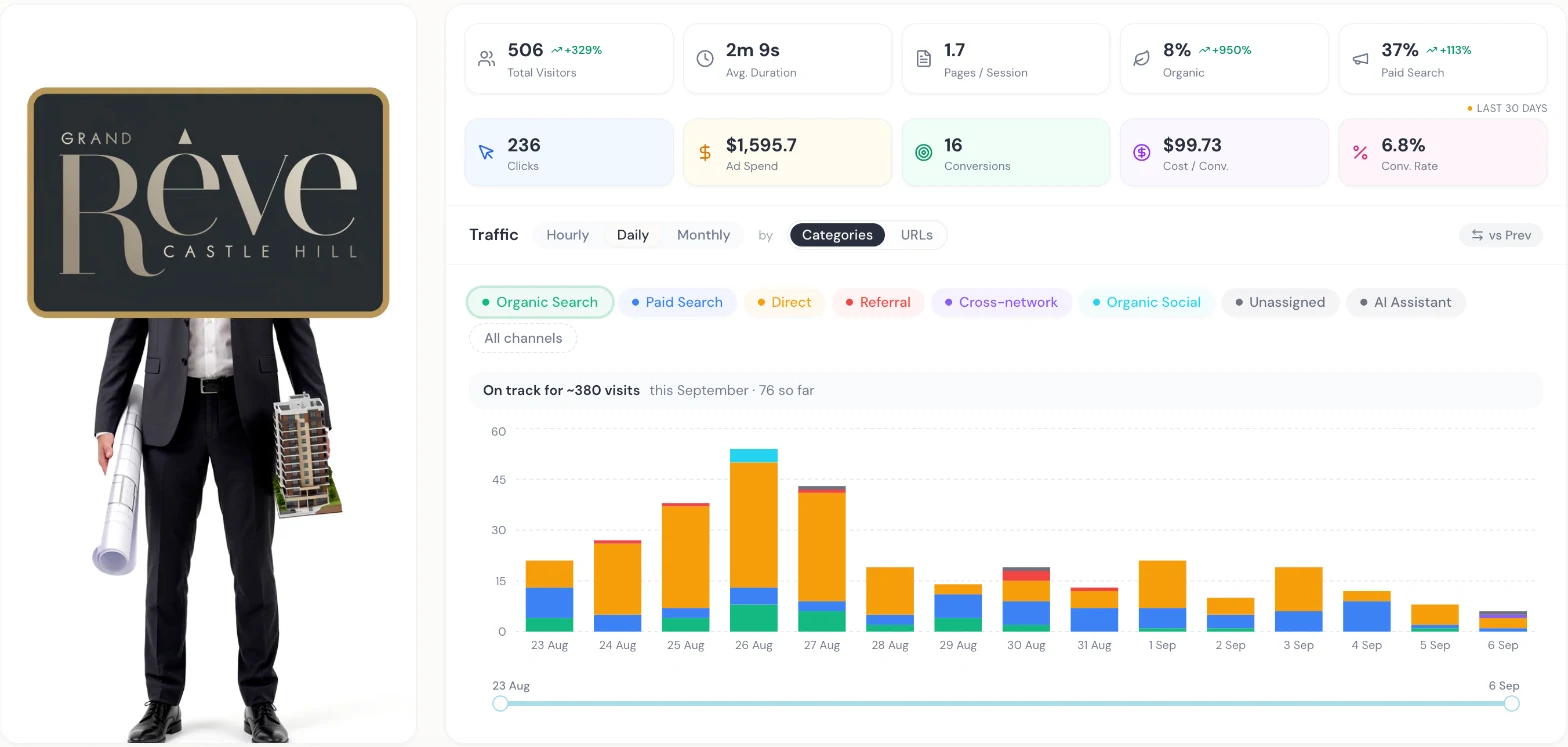Screen dimensions: 1568x747
Task: Click the Grand Rêve Castle Hill logo
Action: (x=208, y=202)
